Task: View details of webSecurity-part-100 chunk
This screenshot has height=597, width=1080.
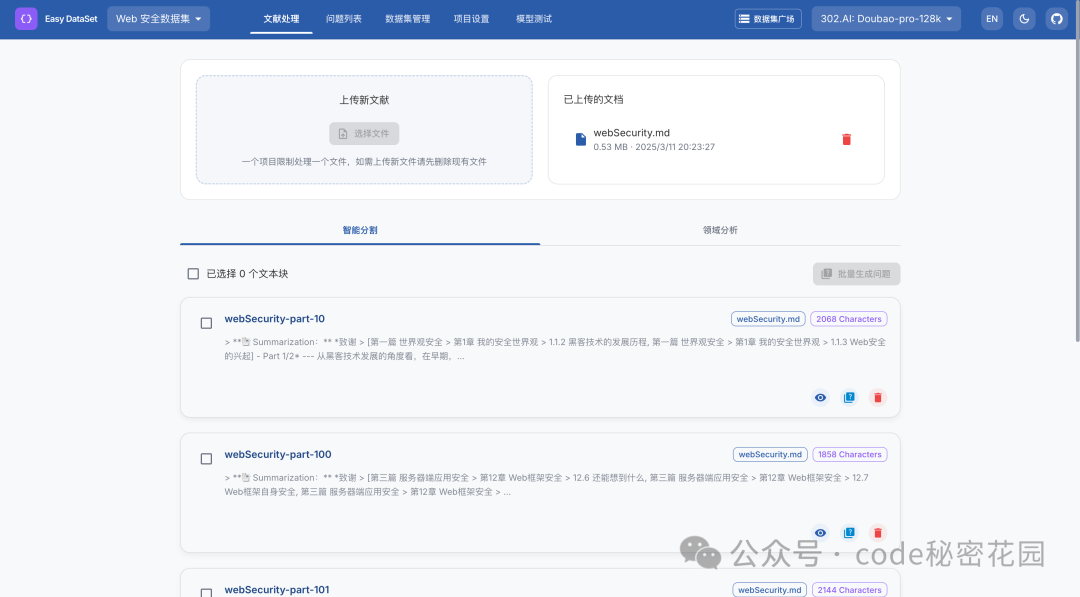Action: click(x=820, y=533)
